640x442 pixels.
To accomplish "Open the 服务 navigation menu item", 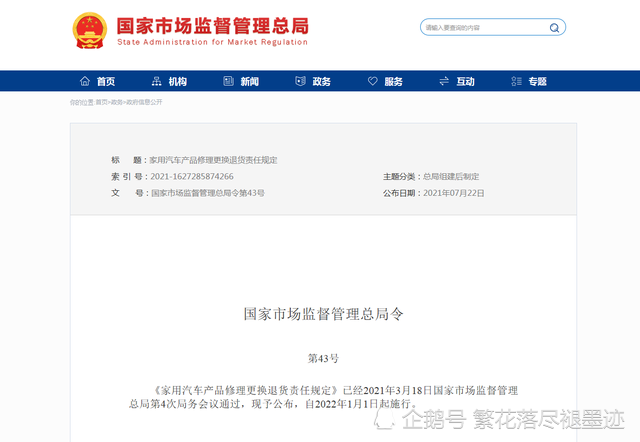I will click(x=393, y=82).
